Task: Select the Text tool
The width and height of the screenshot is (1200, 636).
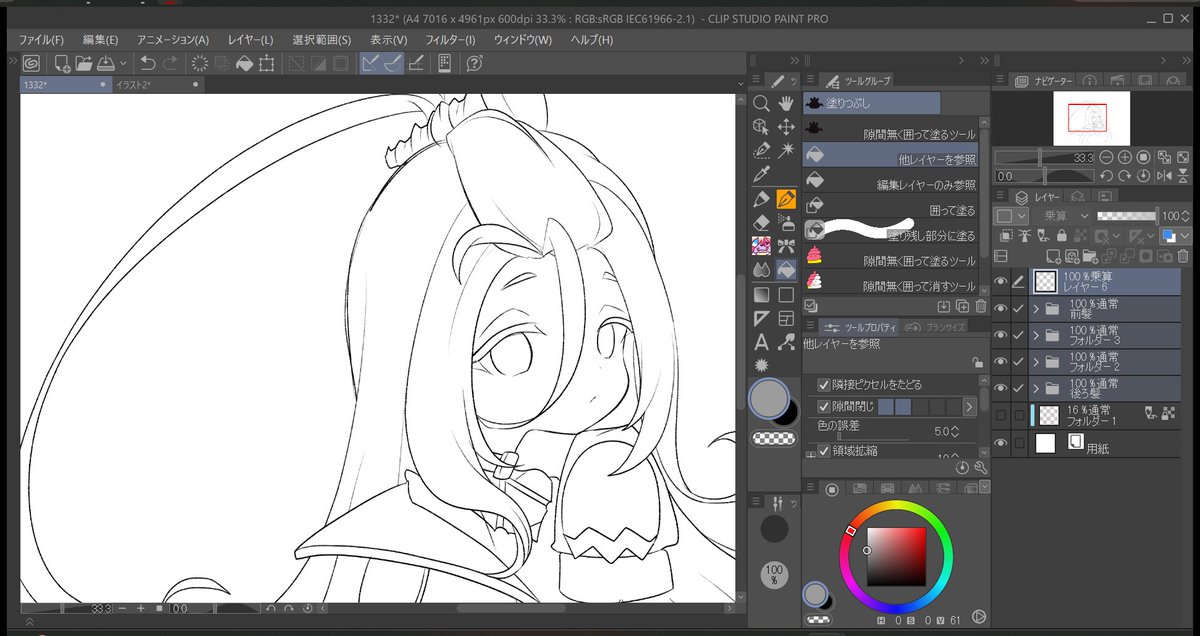Action: [x=761, y=342]
